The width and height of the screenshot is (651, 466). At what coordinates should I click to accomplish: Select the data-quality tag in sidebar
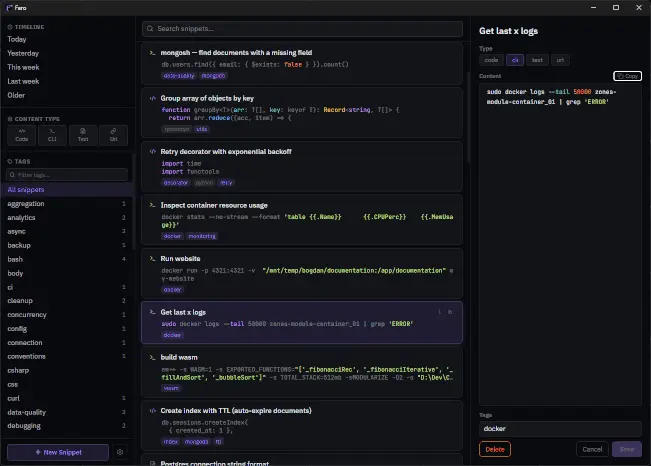coord(66,412)
